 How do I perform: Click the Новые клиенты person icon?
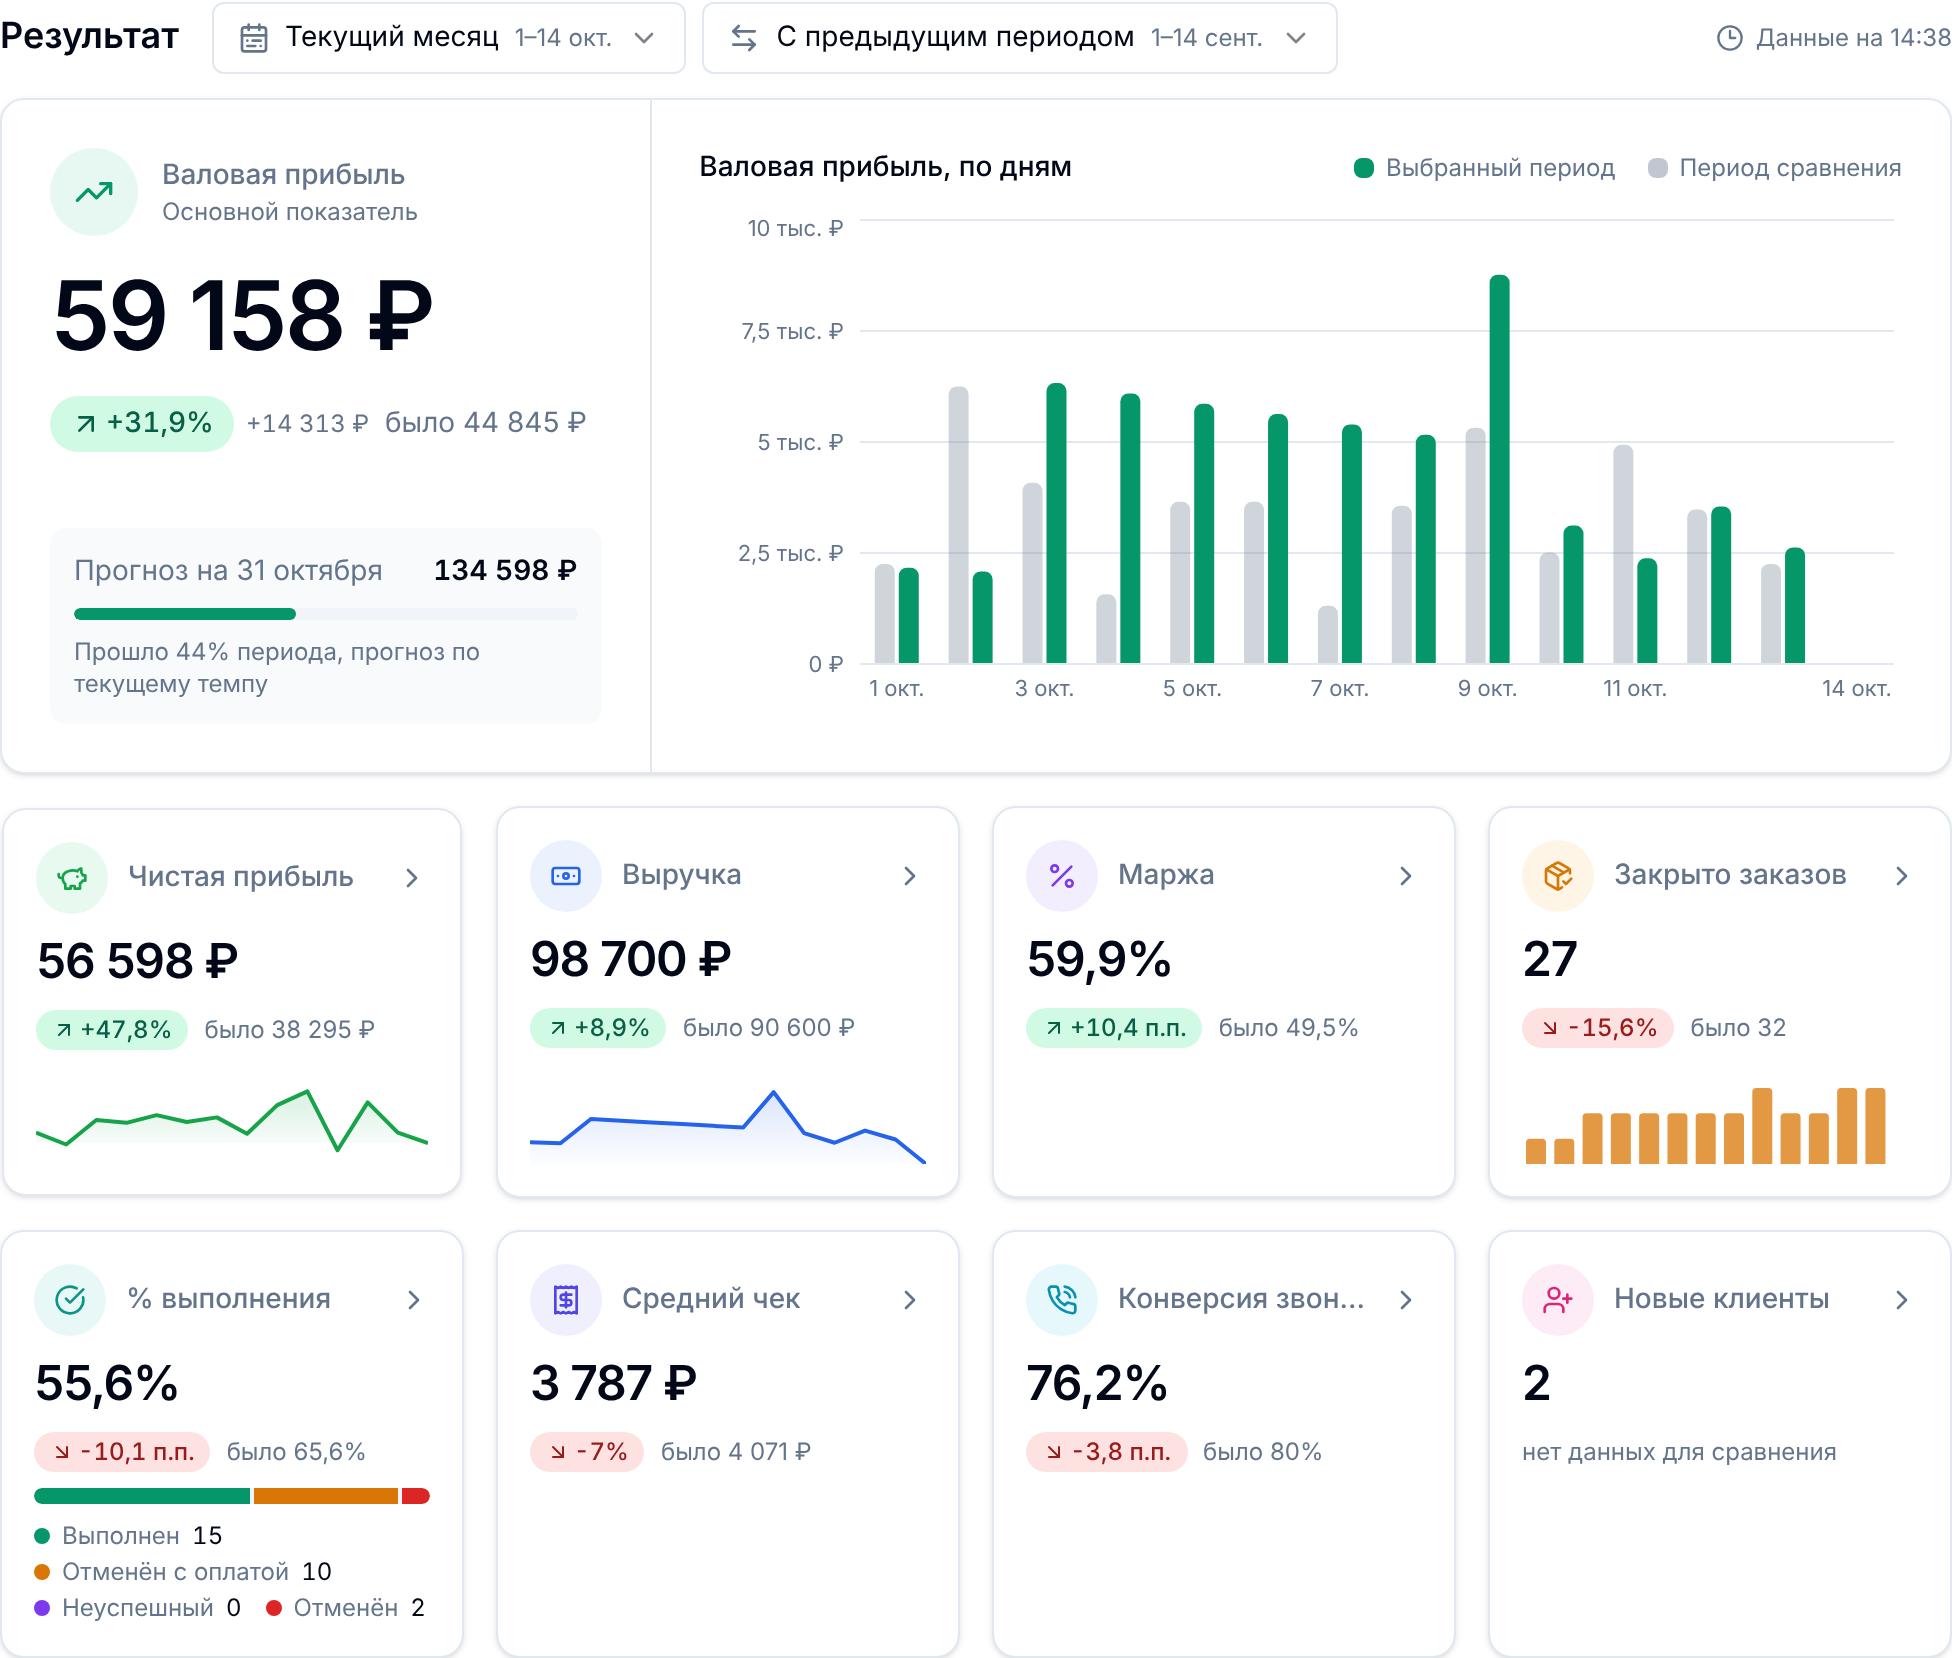(x=1558, y=1300)
